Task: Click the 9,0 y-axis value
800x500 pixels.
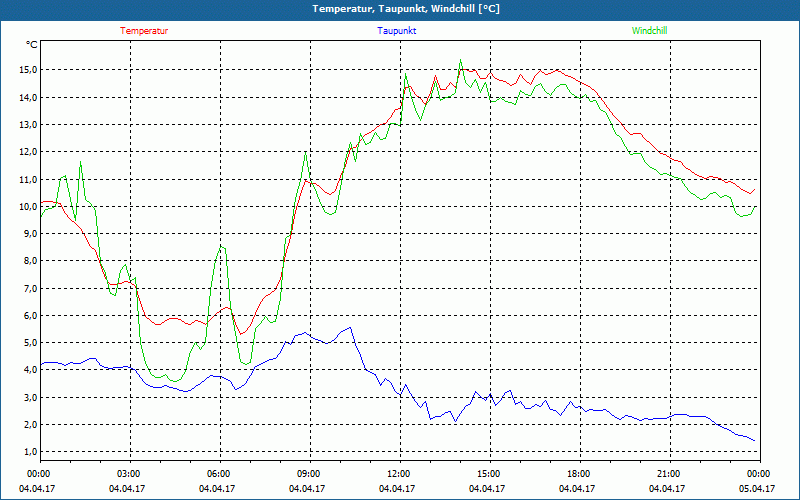Action: point(31,234)
